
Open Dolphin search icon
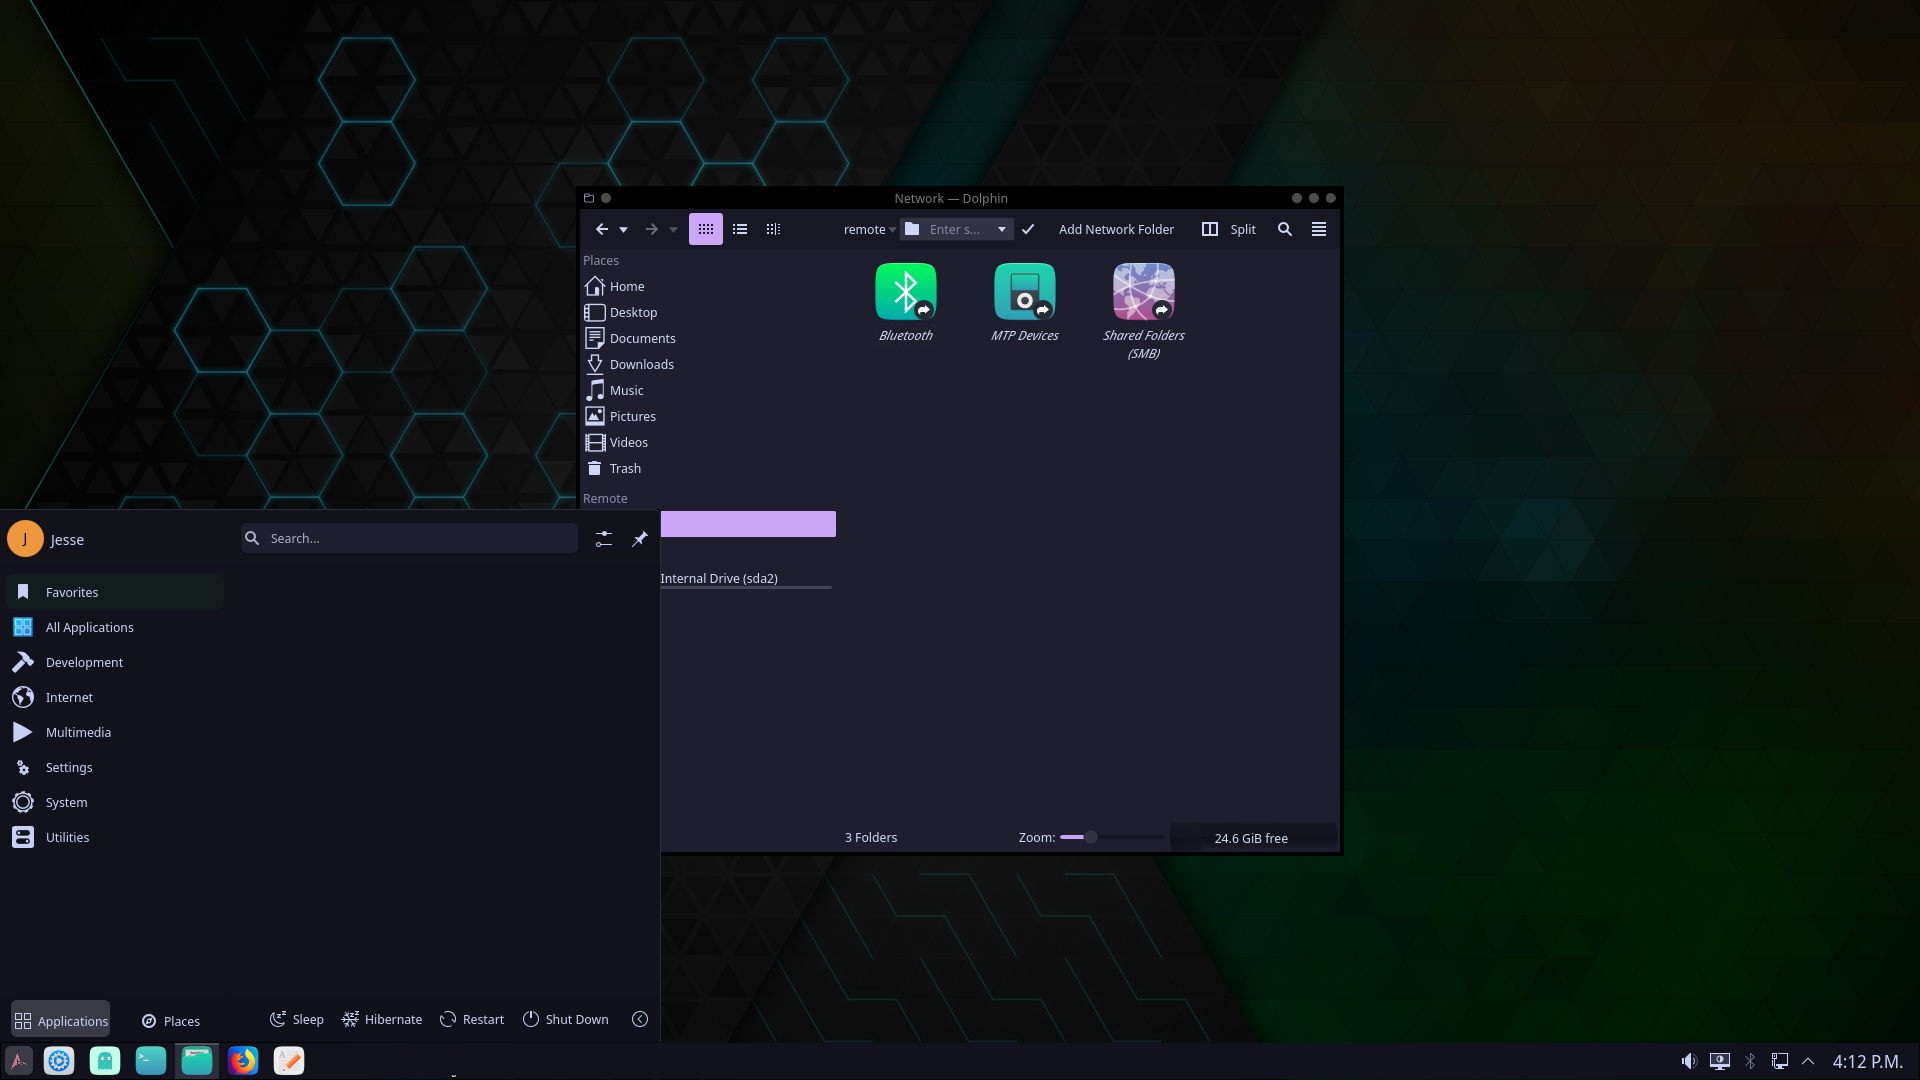tap(1285, 229)
